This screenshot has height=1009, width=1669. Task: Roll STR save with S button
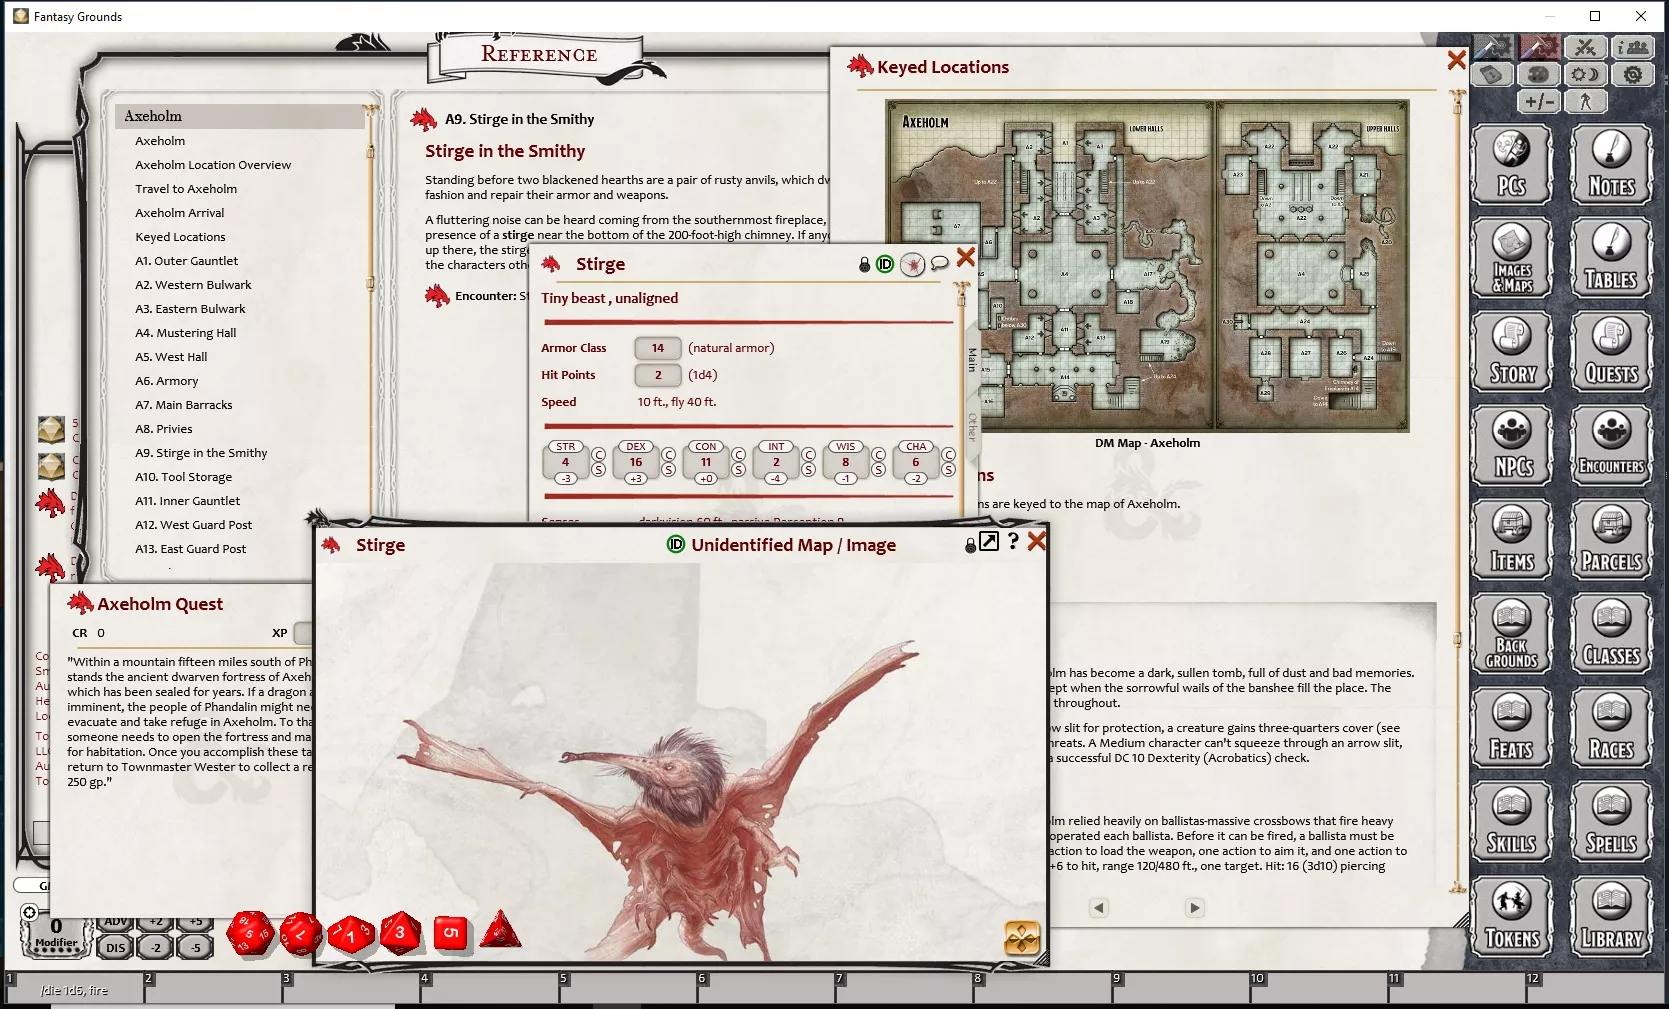pos(599,470)
